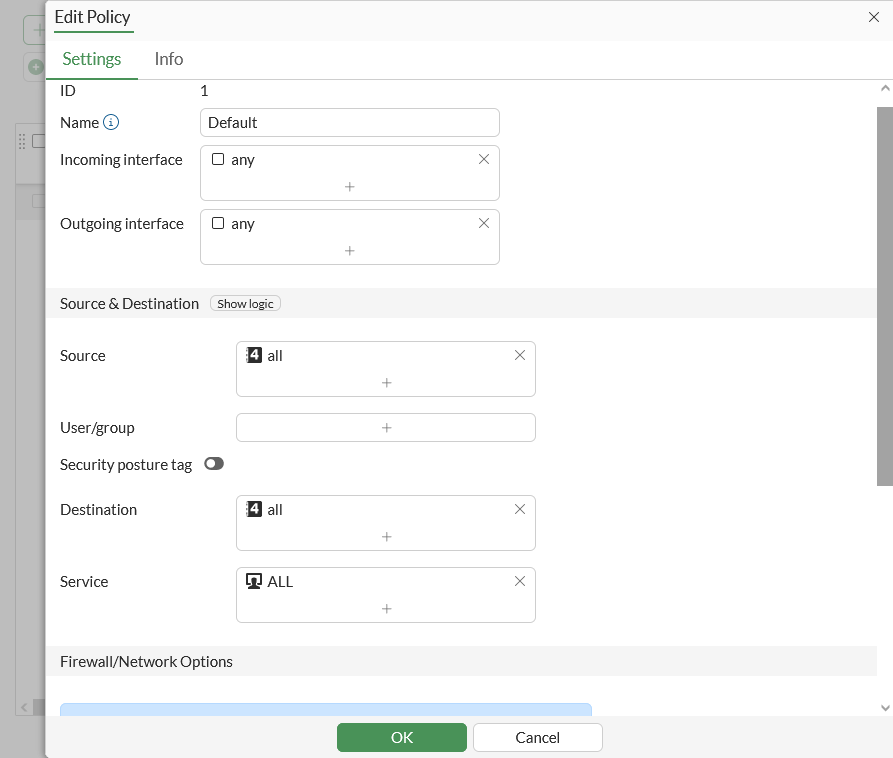Switch to the Info tab
893x758 pixels.
[169, 59]
